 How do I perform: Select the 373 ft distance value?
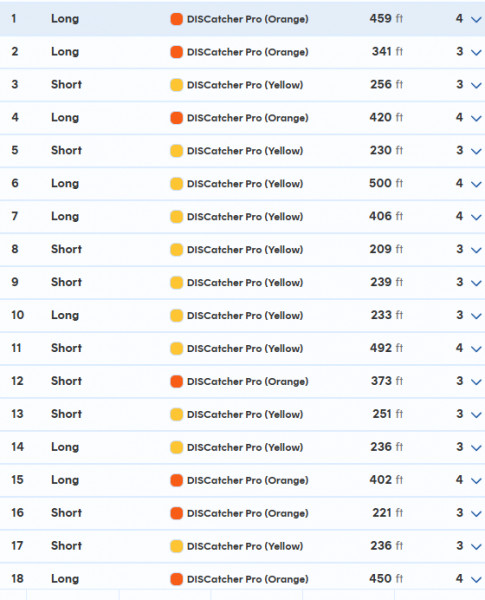click(x=387, y=380)
